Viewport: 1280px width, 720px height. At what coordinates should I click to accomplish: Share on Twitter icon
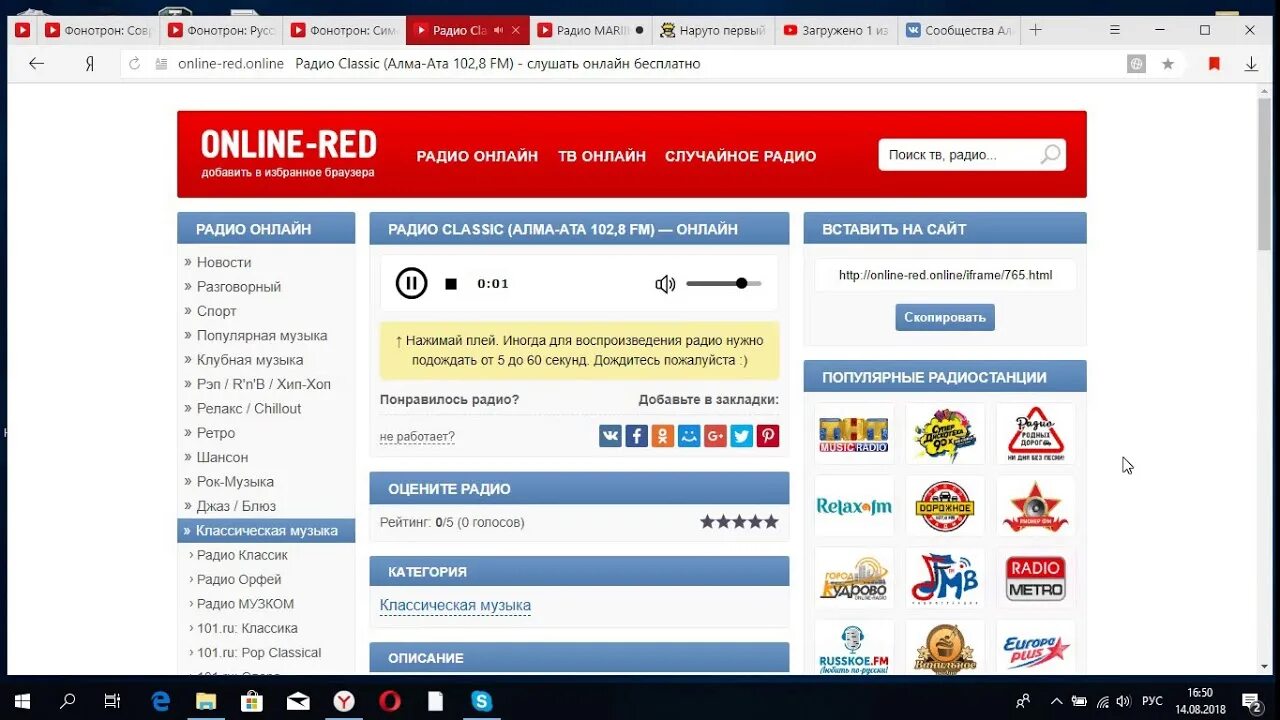741,435
